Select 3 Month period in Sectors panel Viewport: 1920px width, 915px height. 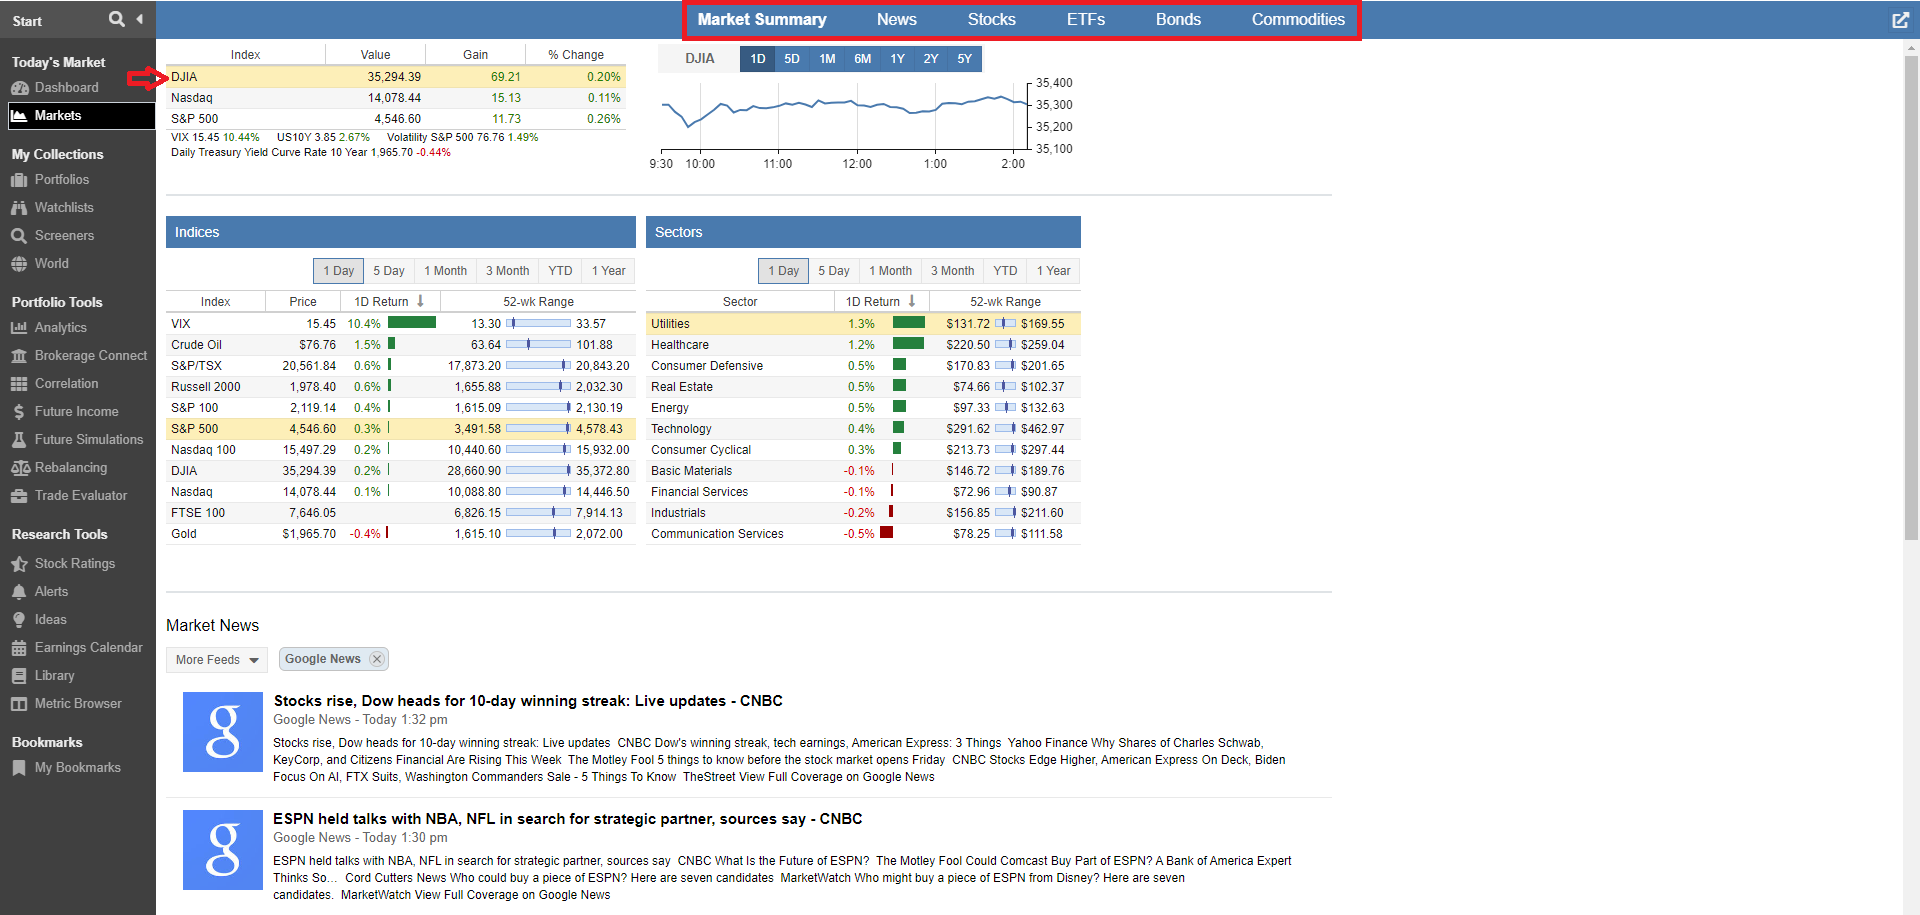pyautogui.click(x=952, y=271)
